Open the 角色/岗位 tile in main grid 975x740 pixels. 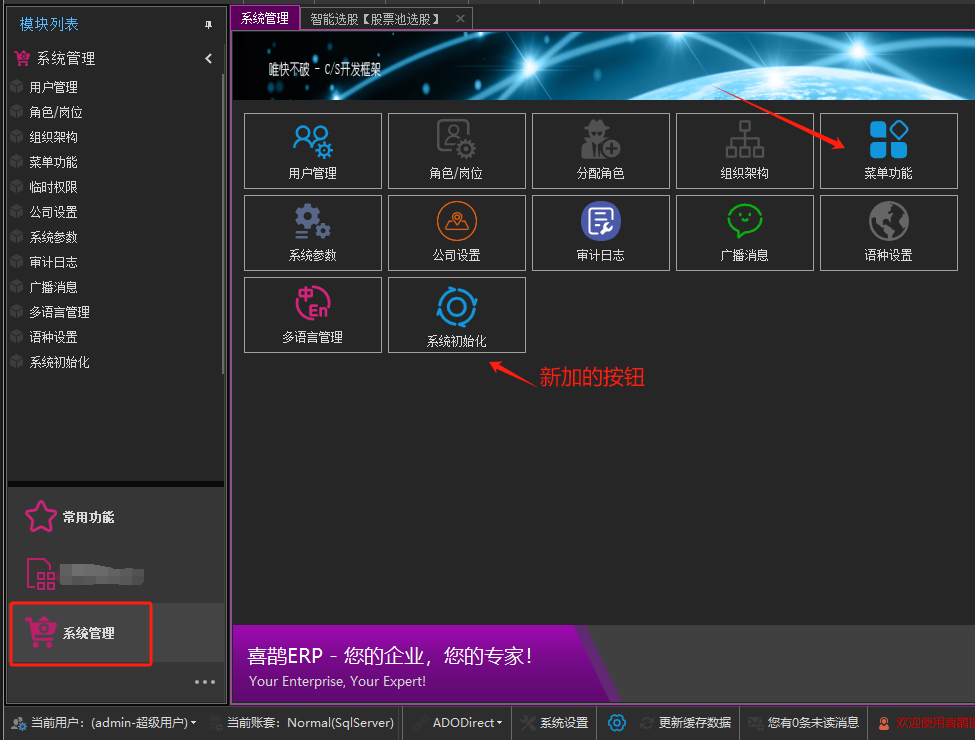(x=456, y=151)
